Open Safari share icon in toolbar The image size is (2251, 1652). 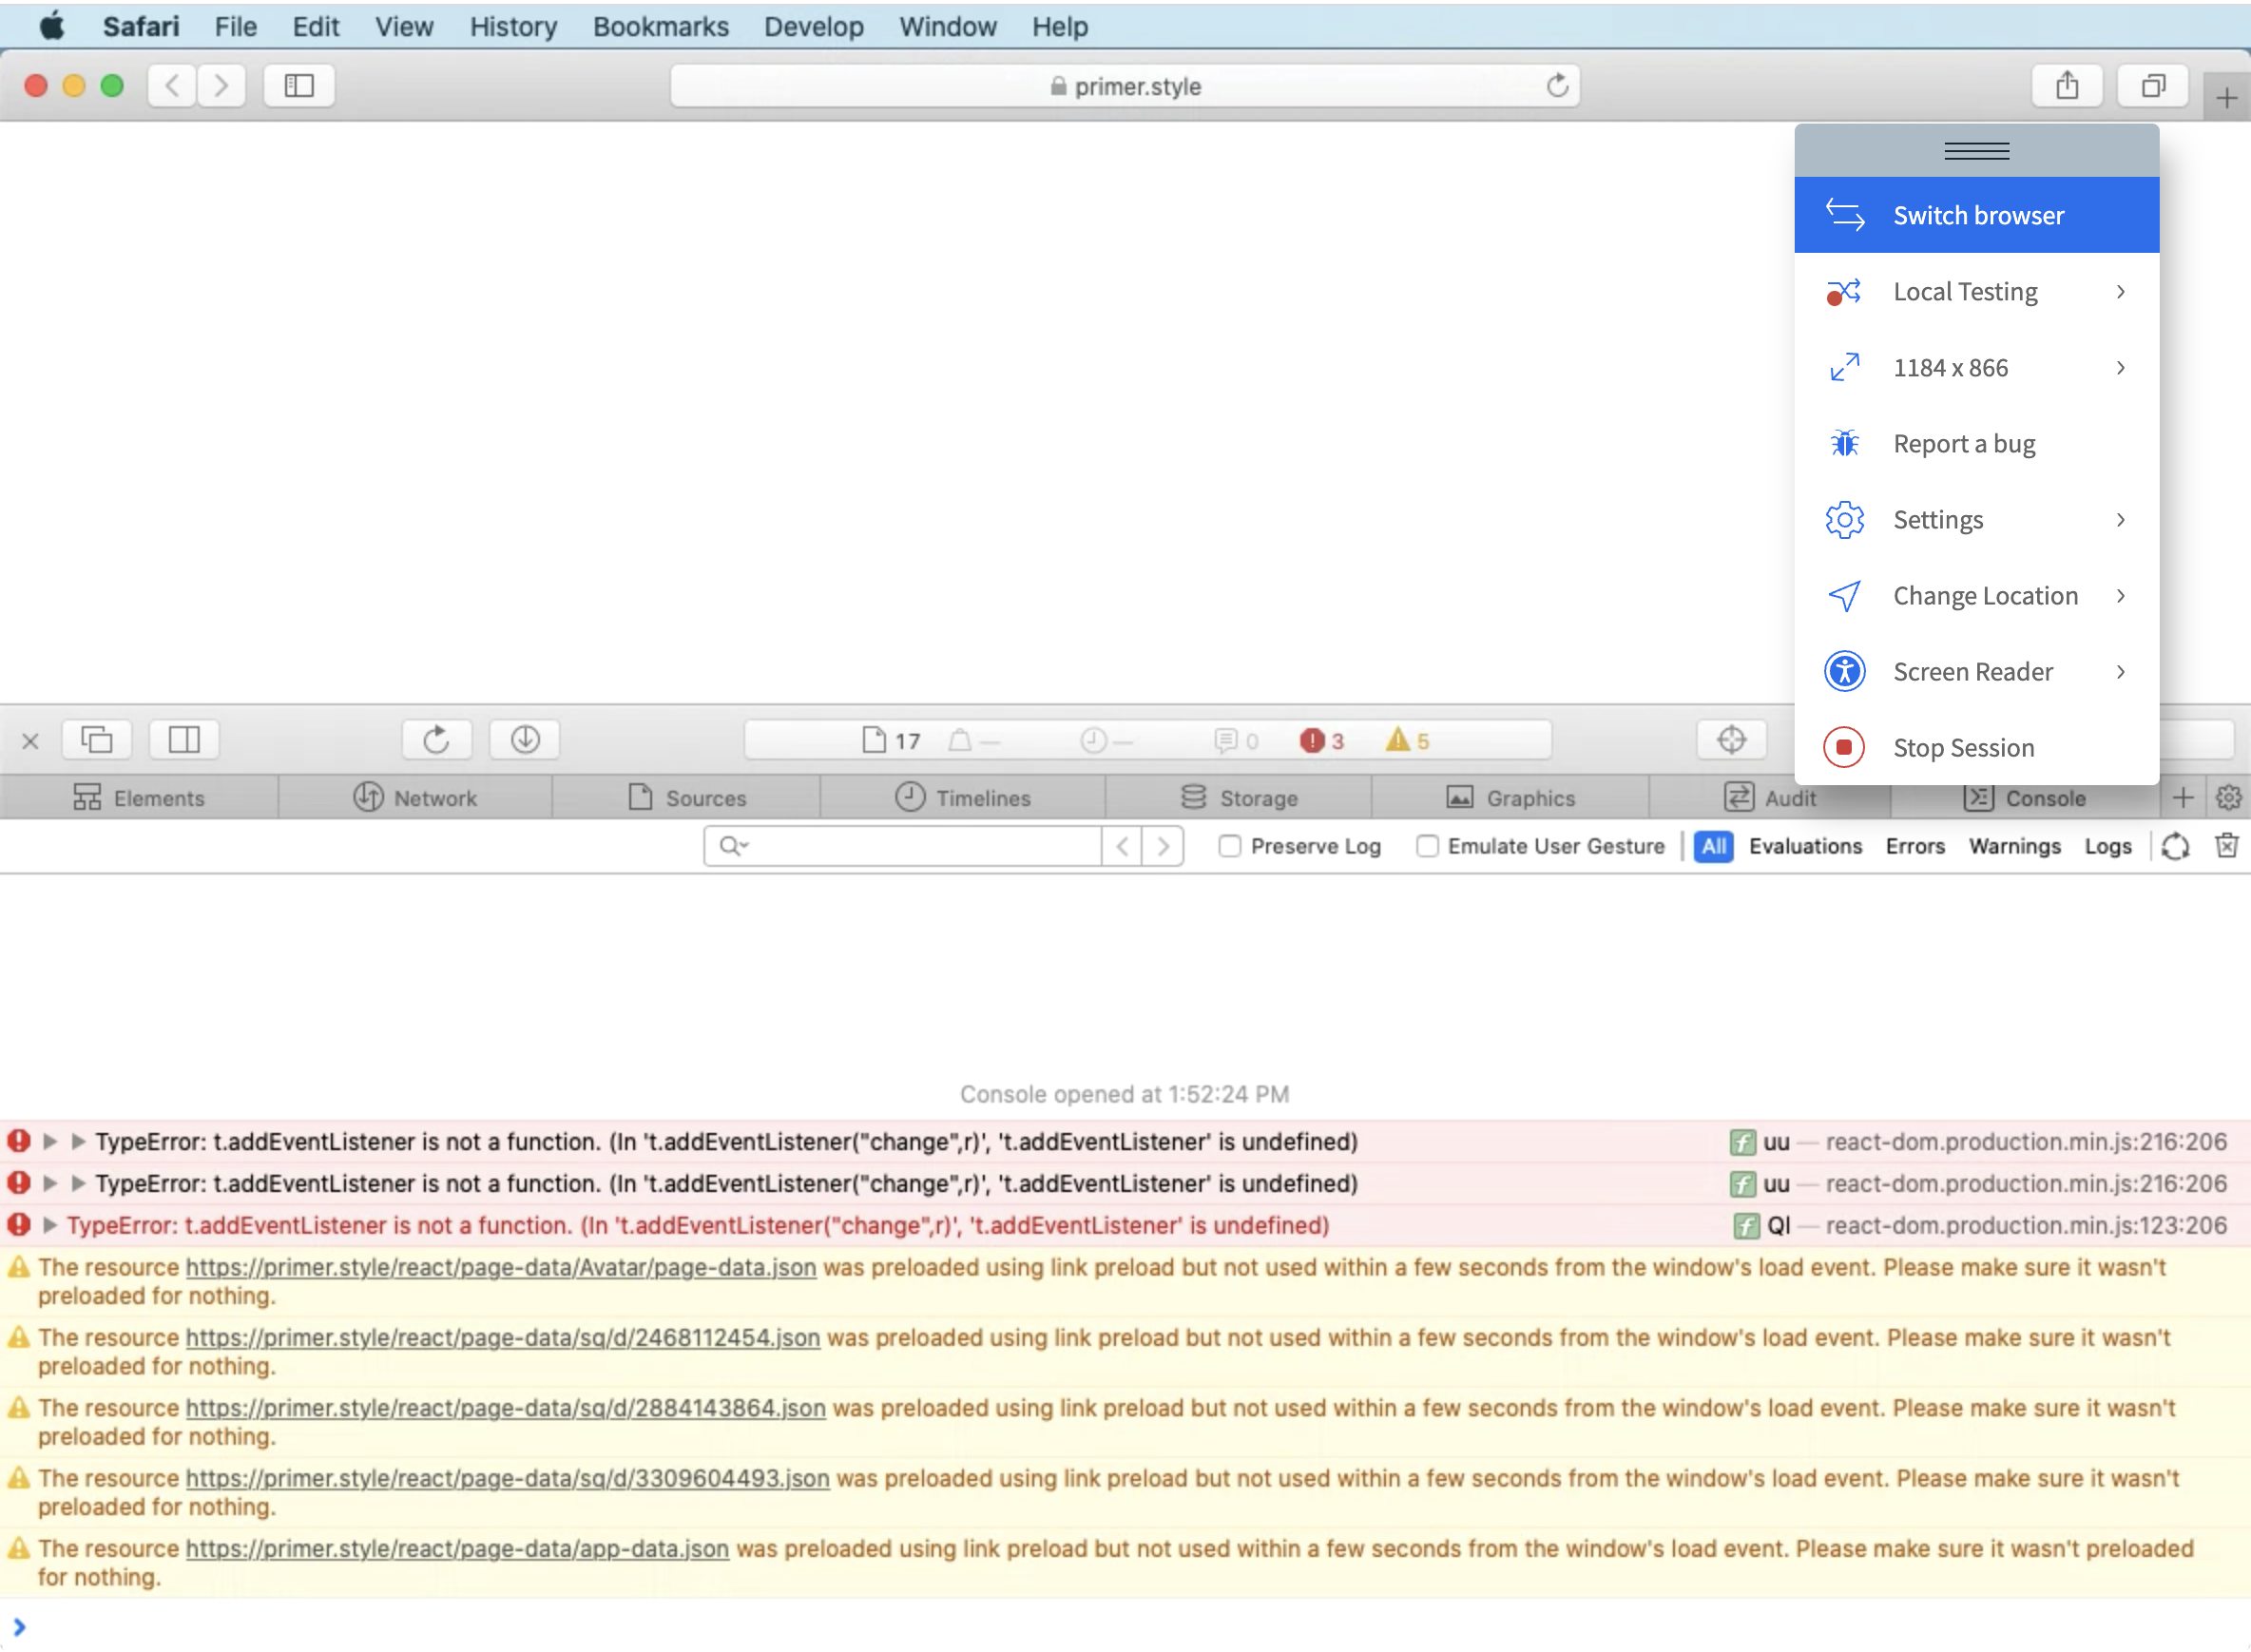point(2068,85)
